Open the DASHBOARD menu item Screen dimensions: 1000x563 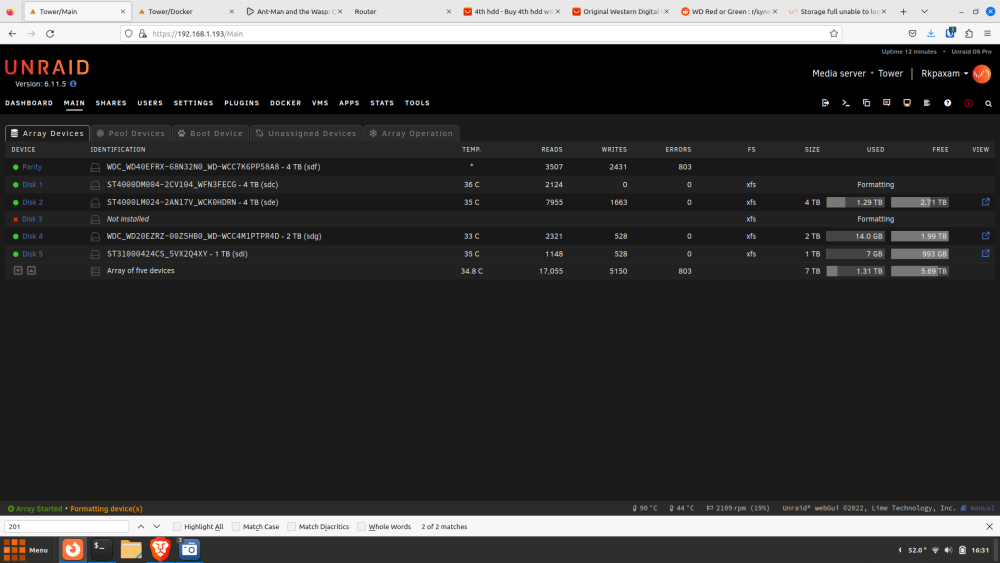tap(29, 103)
